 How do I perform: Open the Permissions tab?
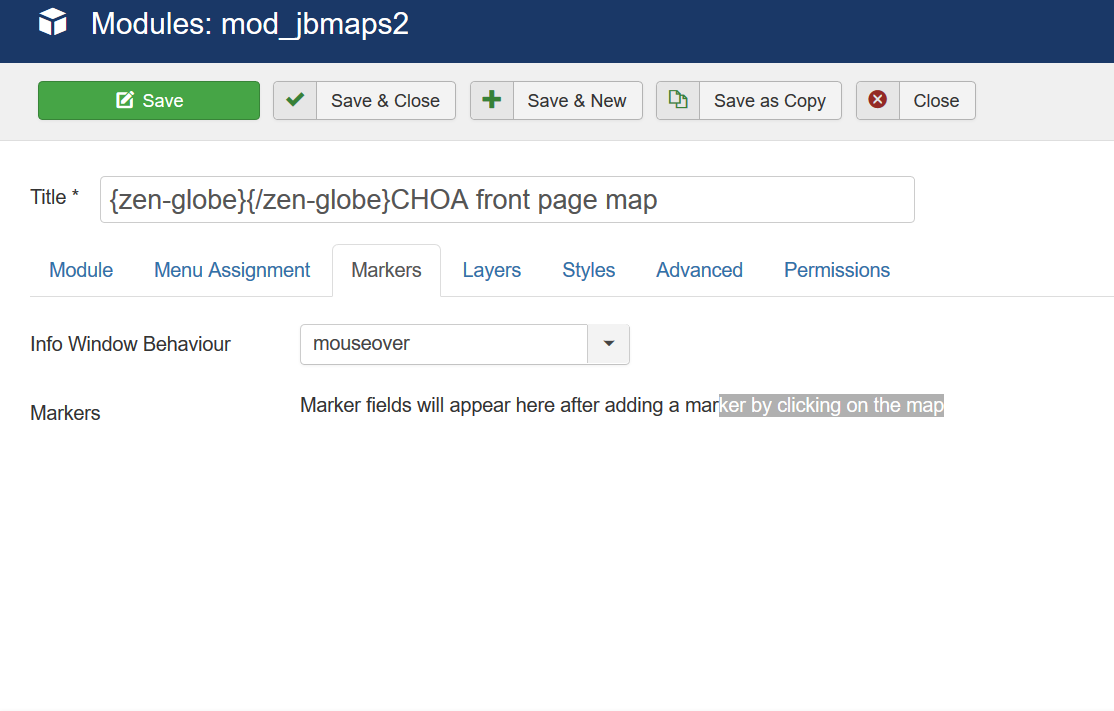click(837, 270)
